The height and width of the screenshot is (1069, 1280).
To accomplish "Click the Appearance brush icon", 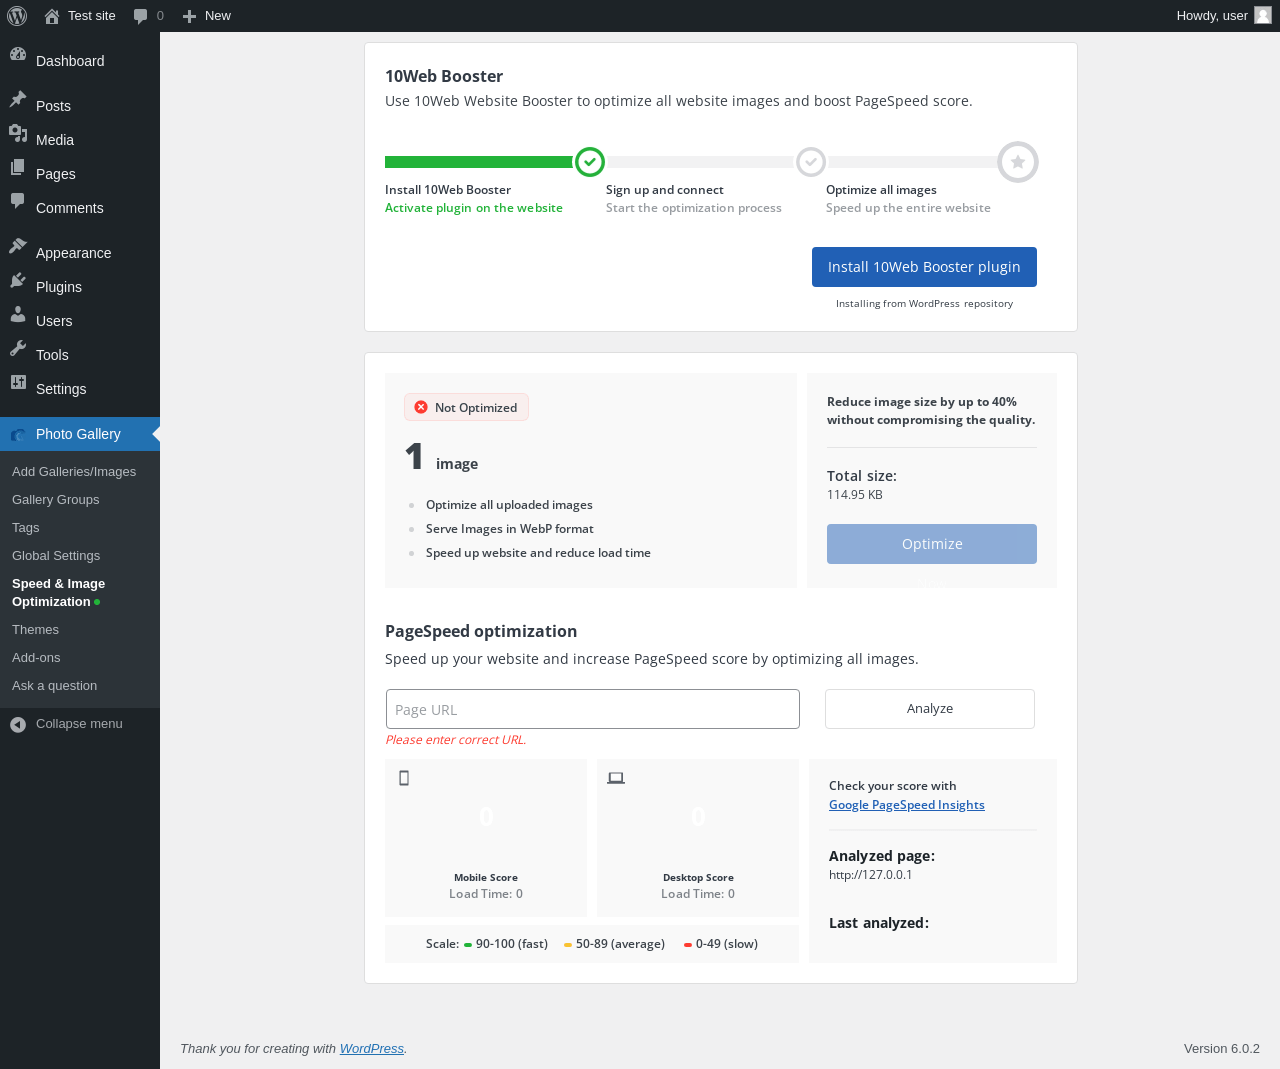I will click(x=18, y=246).
